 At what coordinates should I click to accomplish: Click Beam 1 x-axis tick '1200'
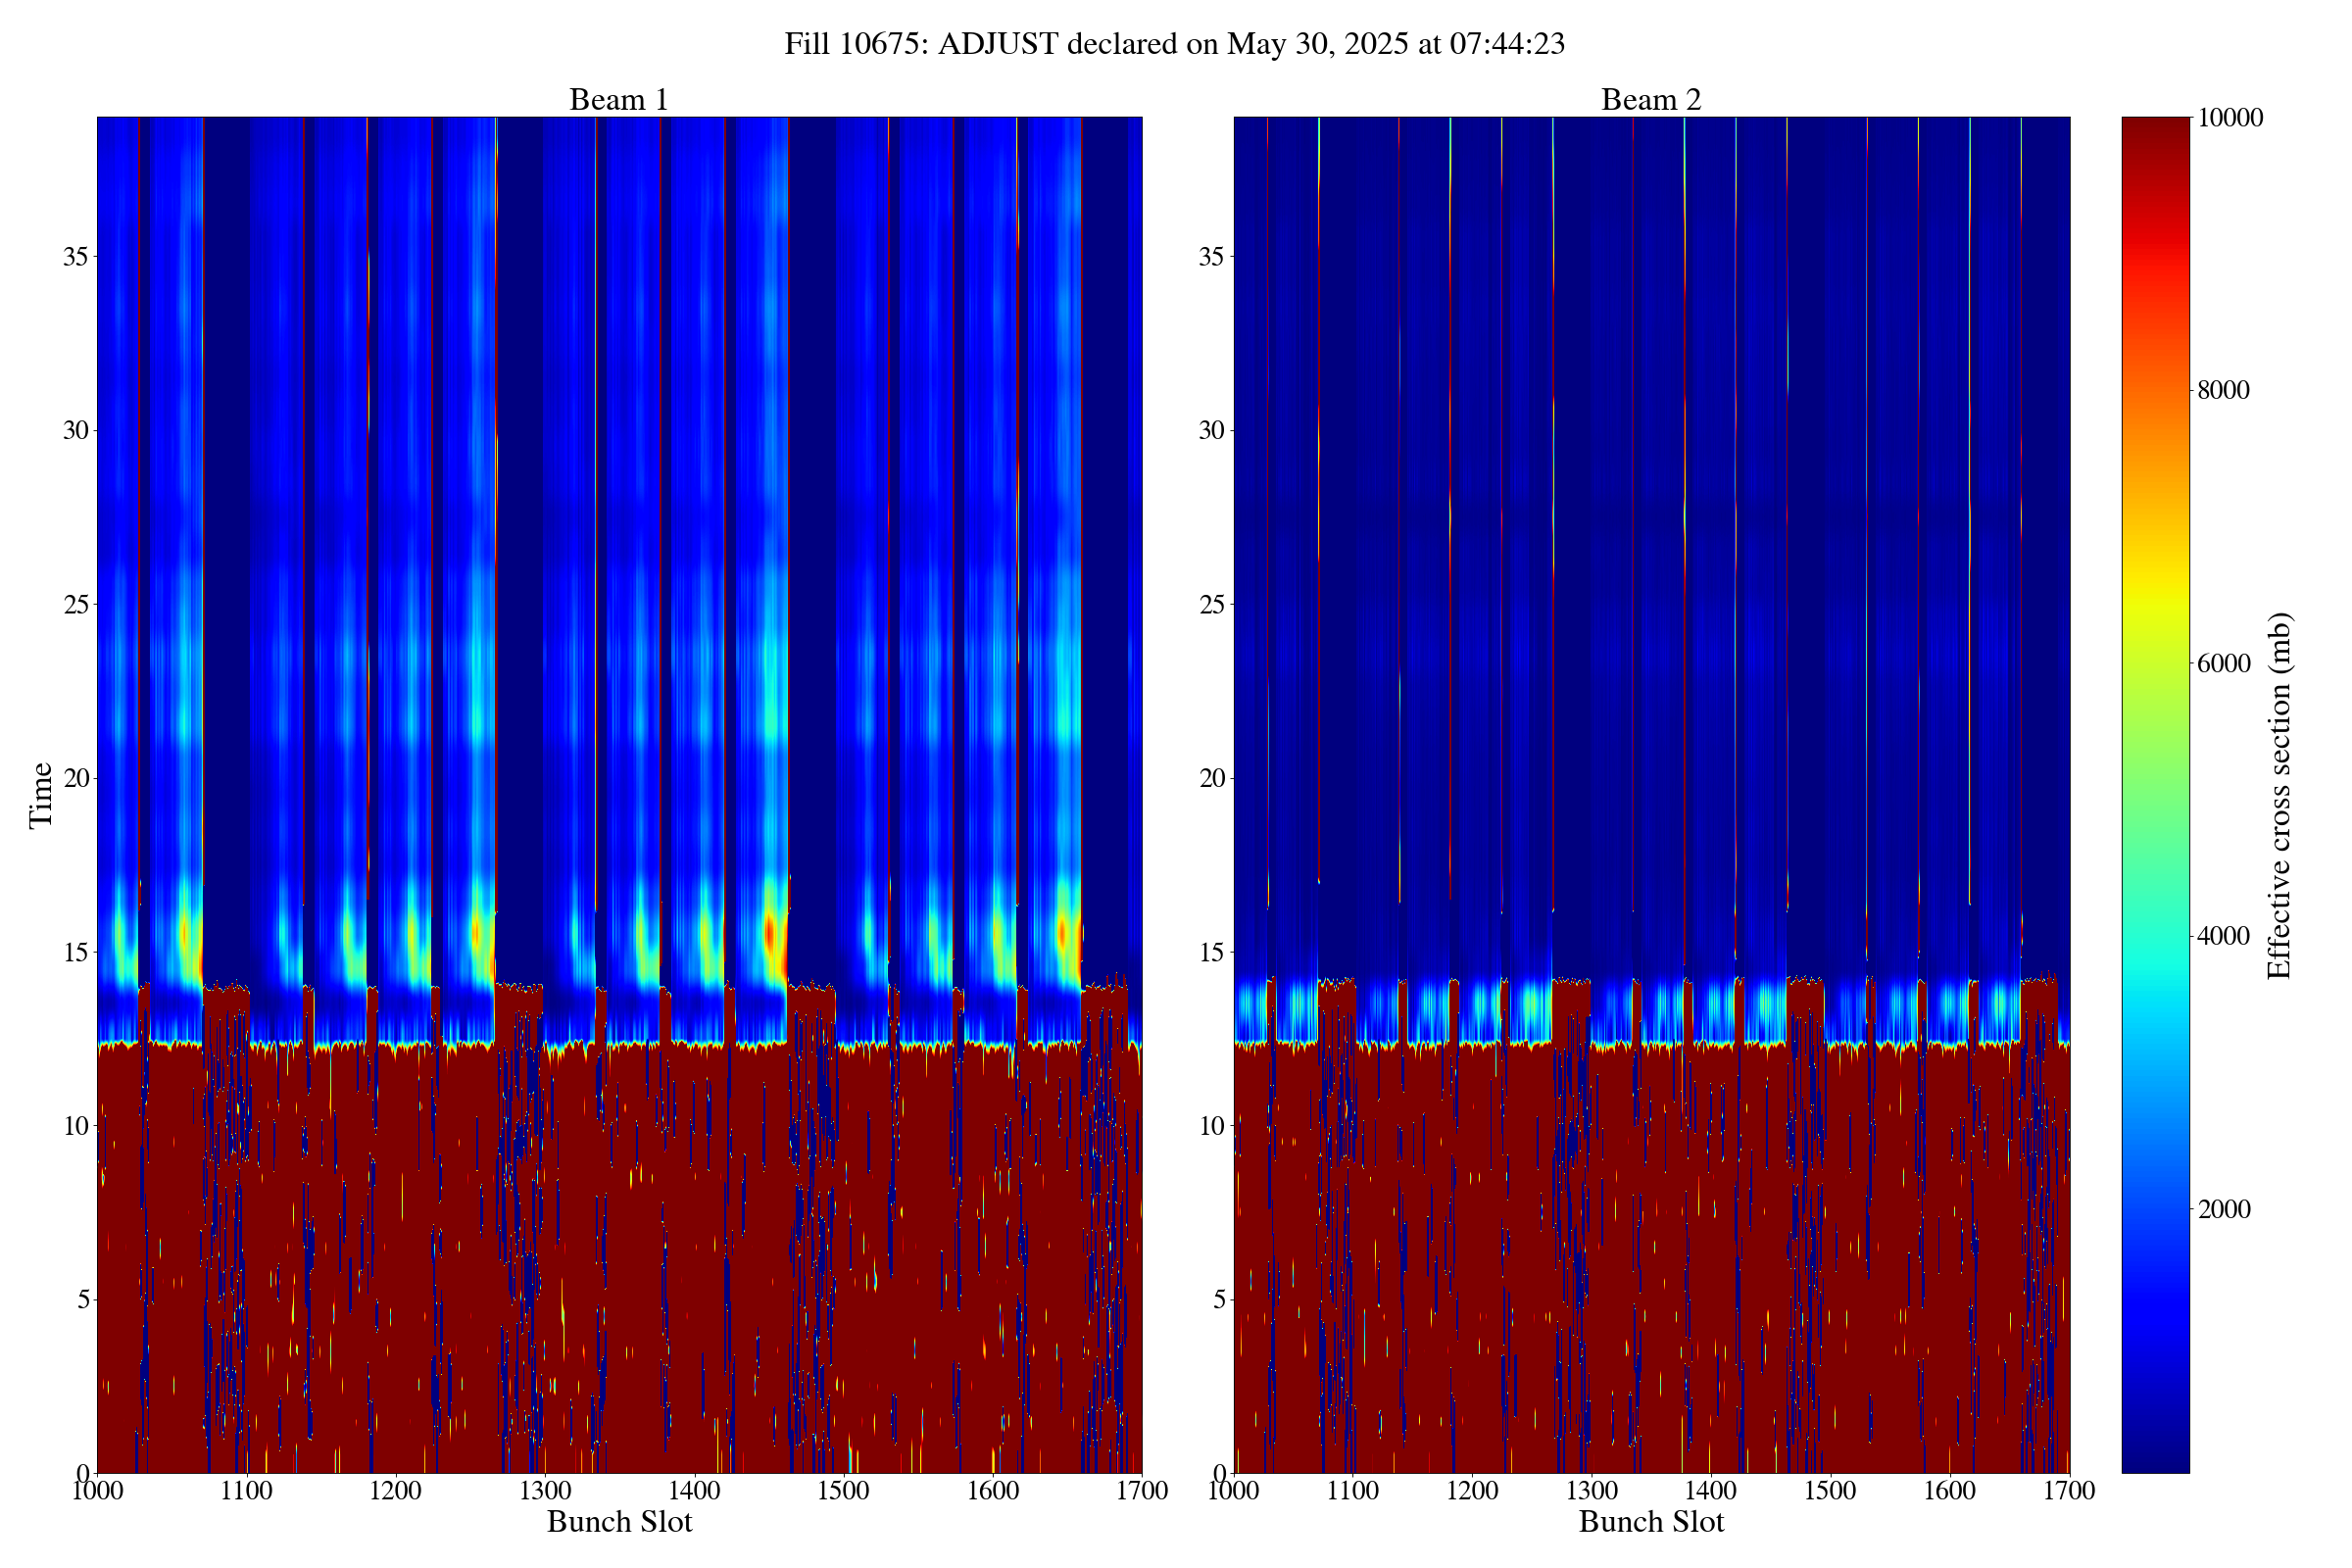[x=395, y=1491]
